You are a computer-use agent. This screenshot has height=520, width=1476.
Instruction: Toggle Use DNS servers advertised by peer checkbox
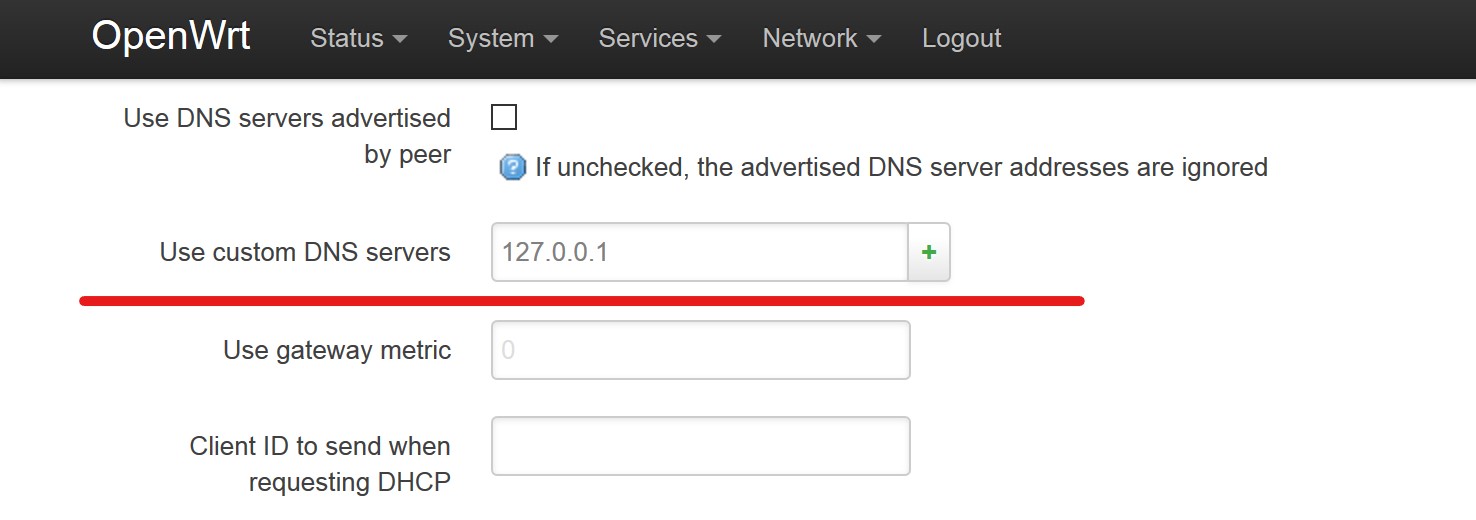tap(504, 118)
